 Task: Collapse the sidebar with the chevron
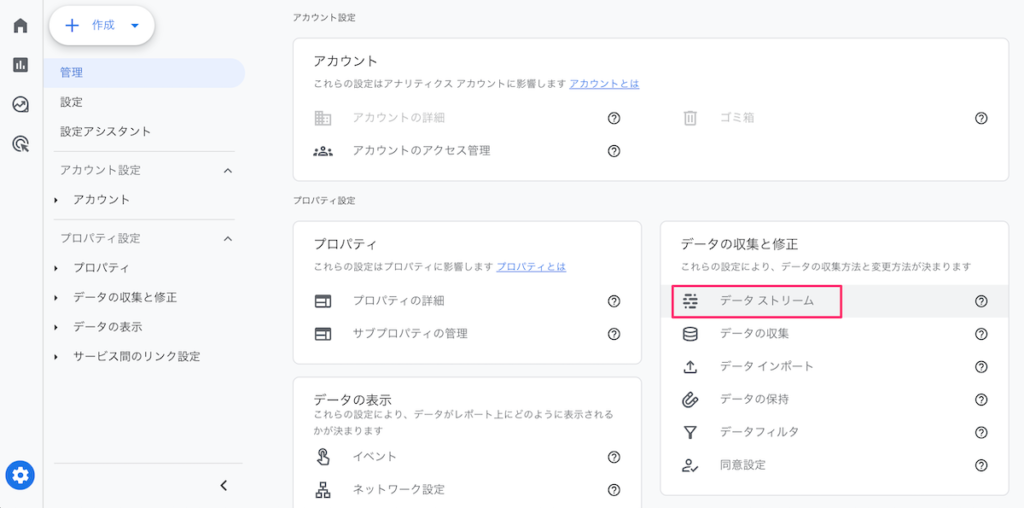tap(223, 486)
